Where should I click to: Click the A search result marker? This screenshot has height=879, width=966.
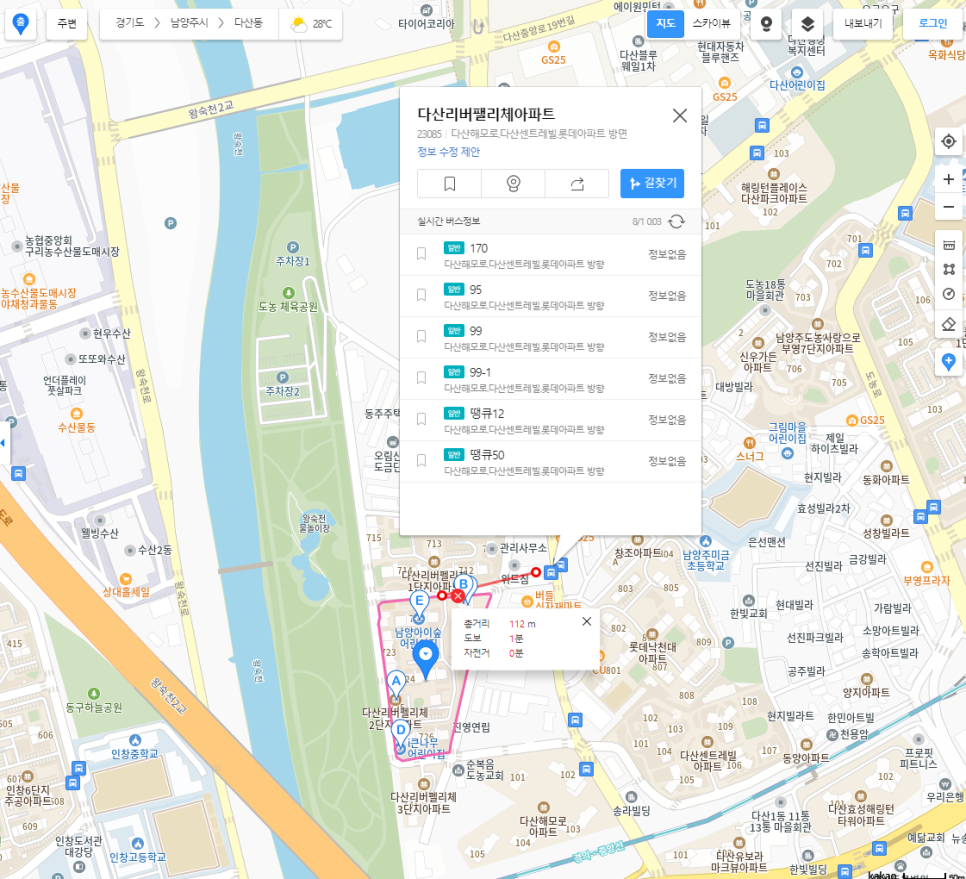pyautogui.click(x=396, y=686)
